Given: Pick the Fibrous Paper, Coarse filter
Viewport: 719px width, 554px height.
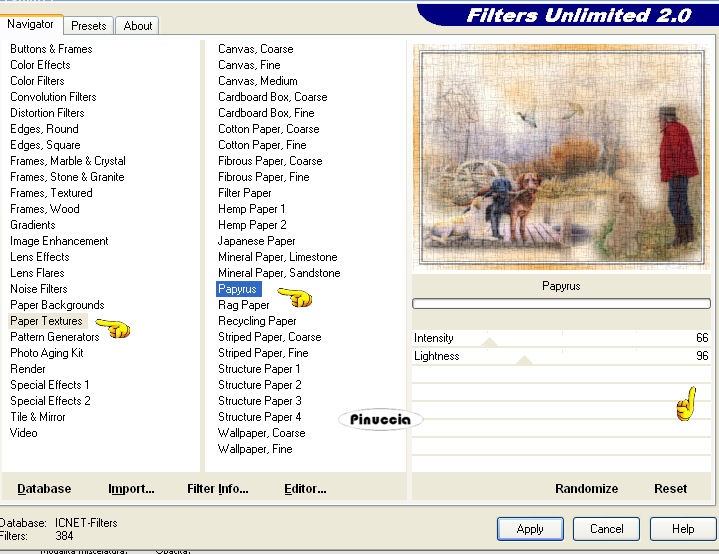Looking at the screenshot, I should (270, 161).
